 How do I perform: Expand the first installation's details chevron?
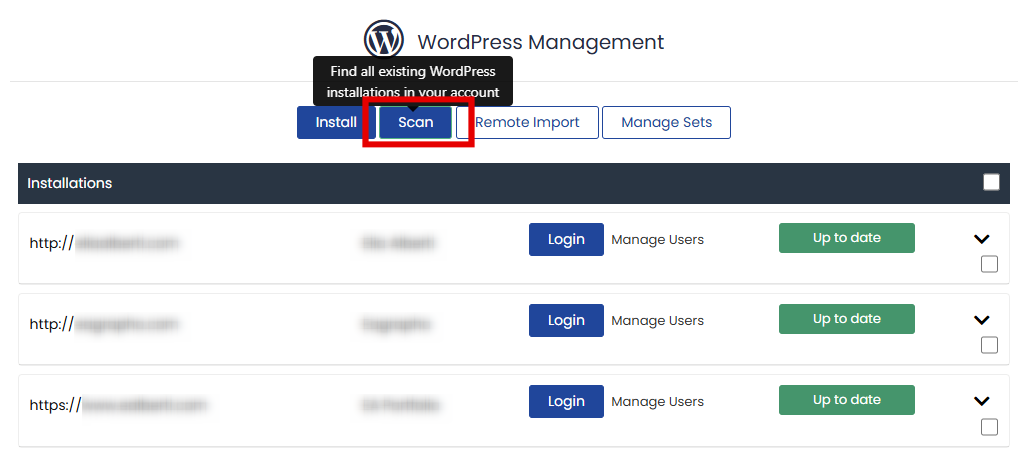(982, 239)
